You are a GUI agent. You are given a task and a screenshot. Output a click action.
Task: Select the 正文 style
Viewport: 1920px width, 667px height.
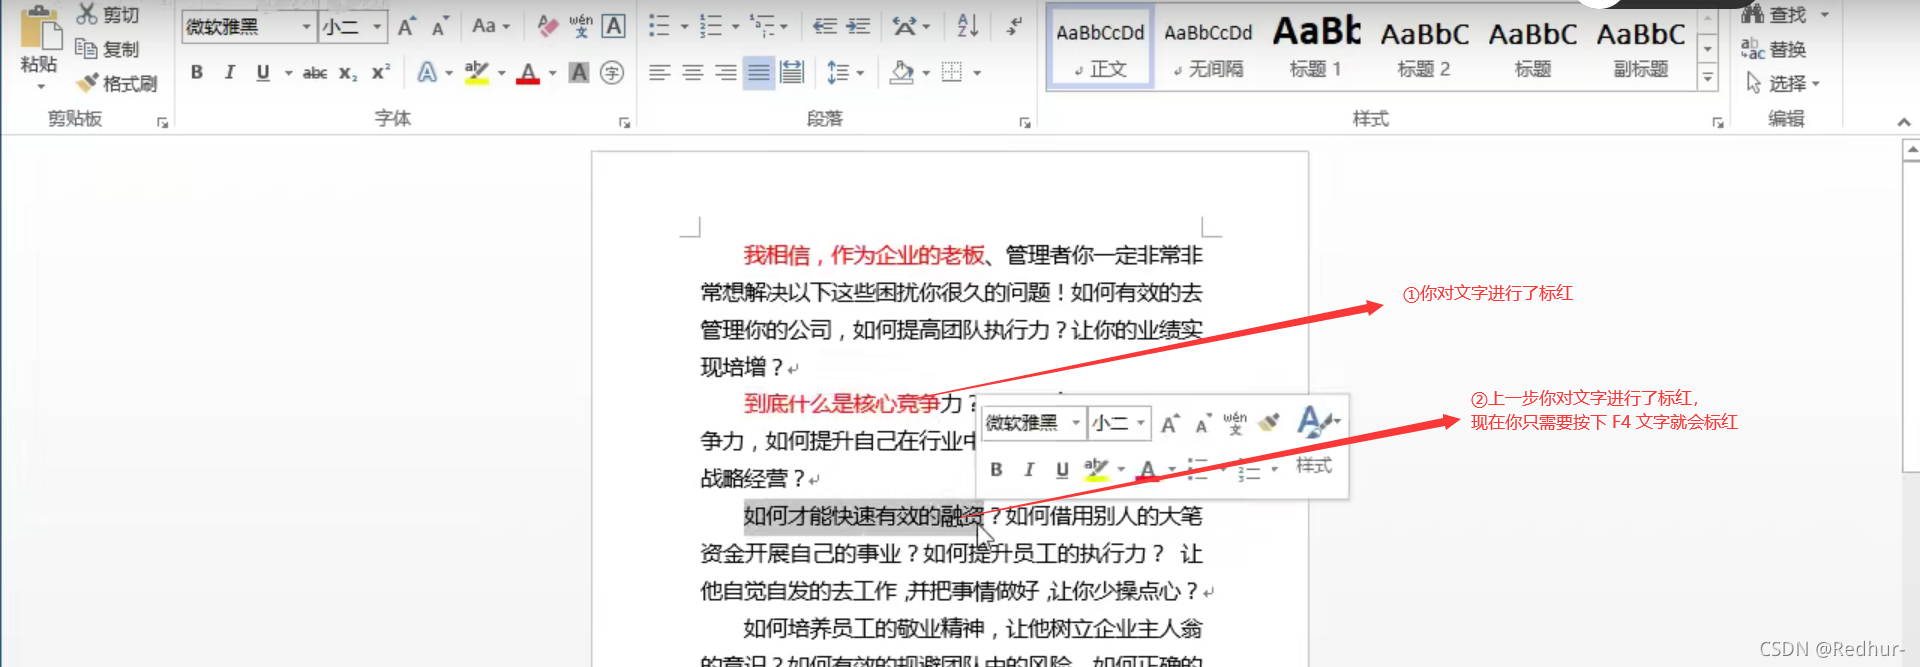[1100, 47]
